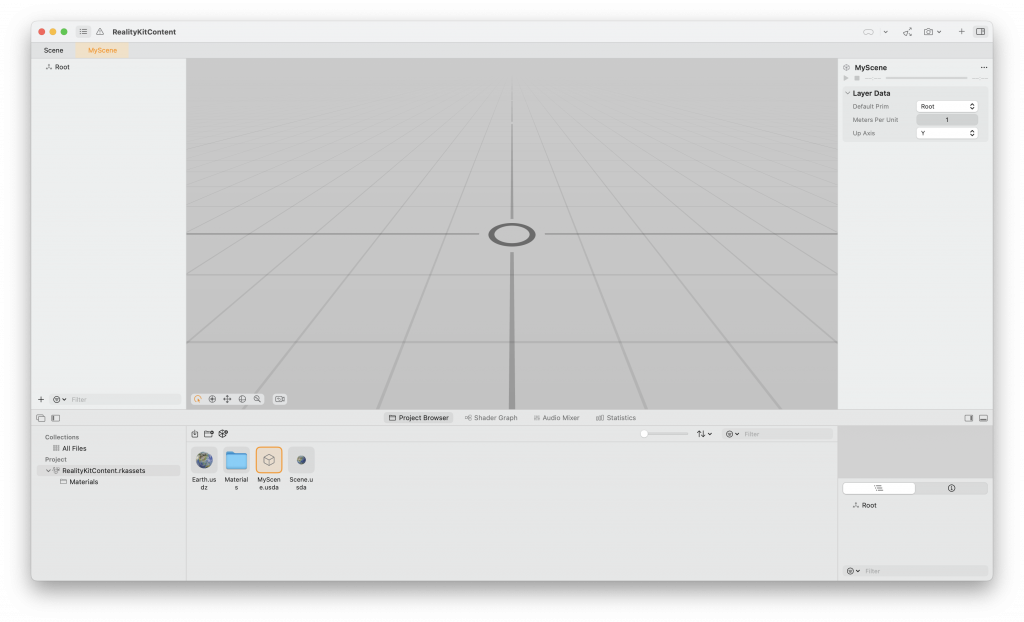Select the Scene.usda file thumbnail
The image size is (1024, 622).
pos(301,460)
